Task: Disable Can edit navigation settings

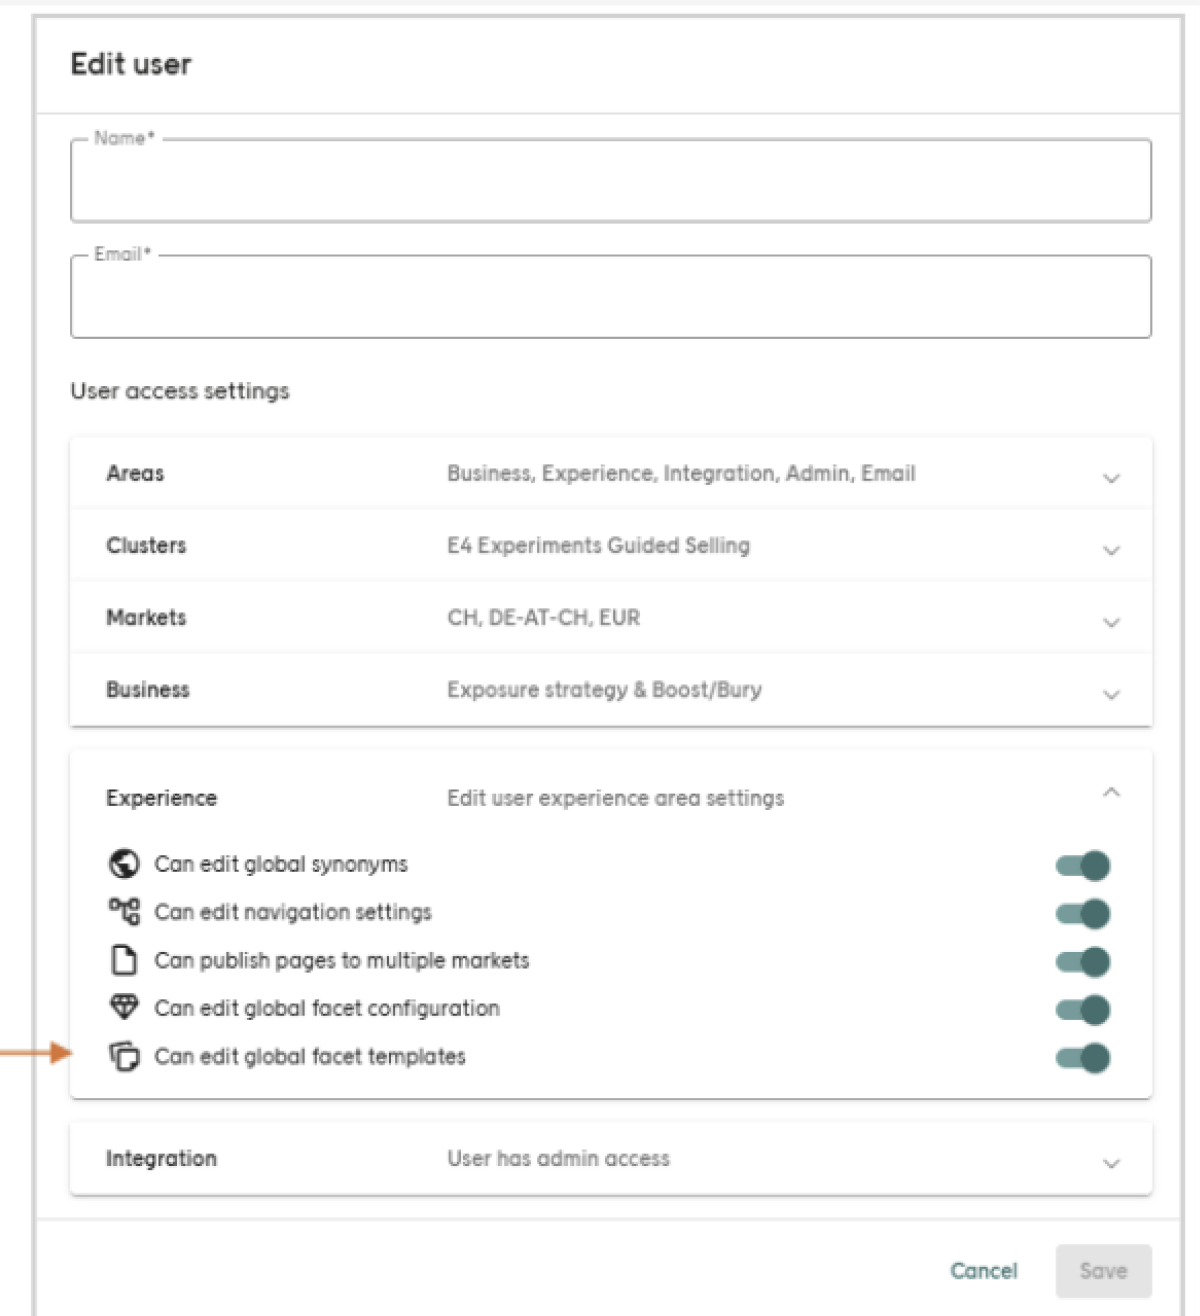Action: click(x=1083, y=912)
